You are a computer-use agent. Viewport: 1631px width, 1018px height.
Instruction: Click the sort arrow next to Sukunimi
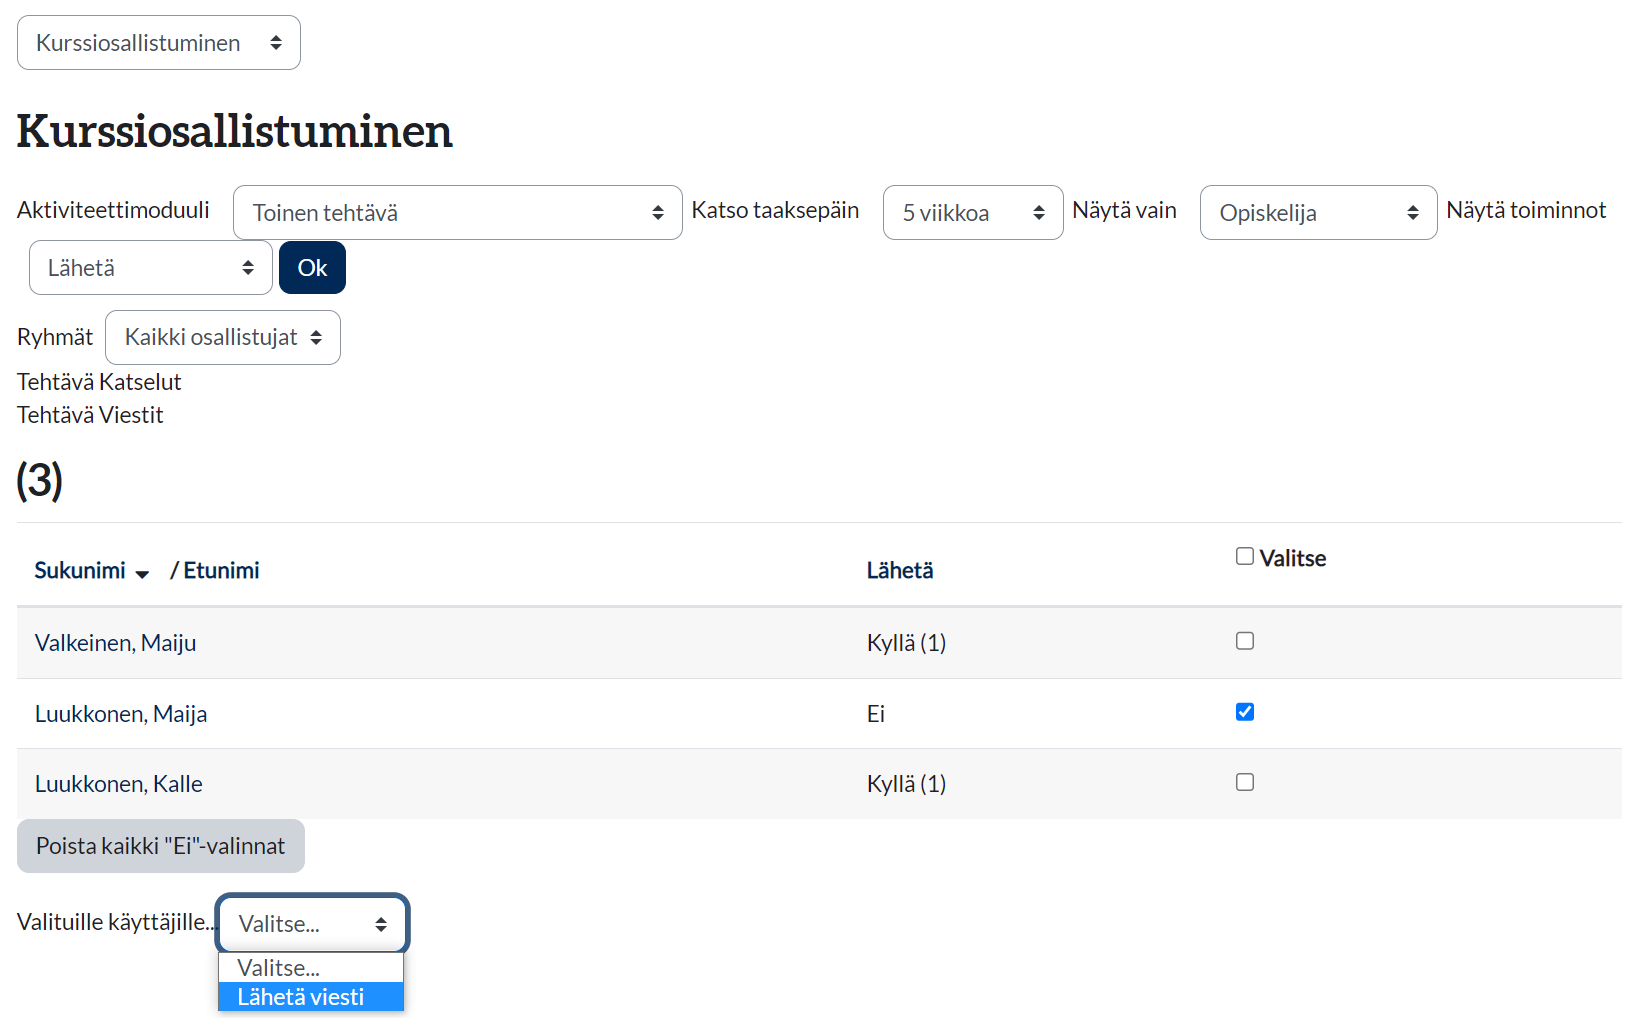click(x=142, y=573)
